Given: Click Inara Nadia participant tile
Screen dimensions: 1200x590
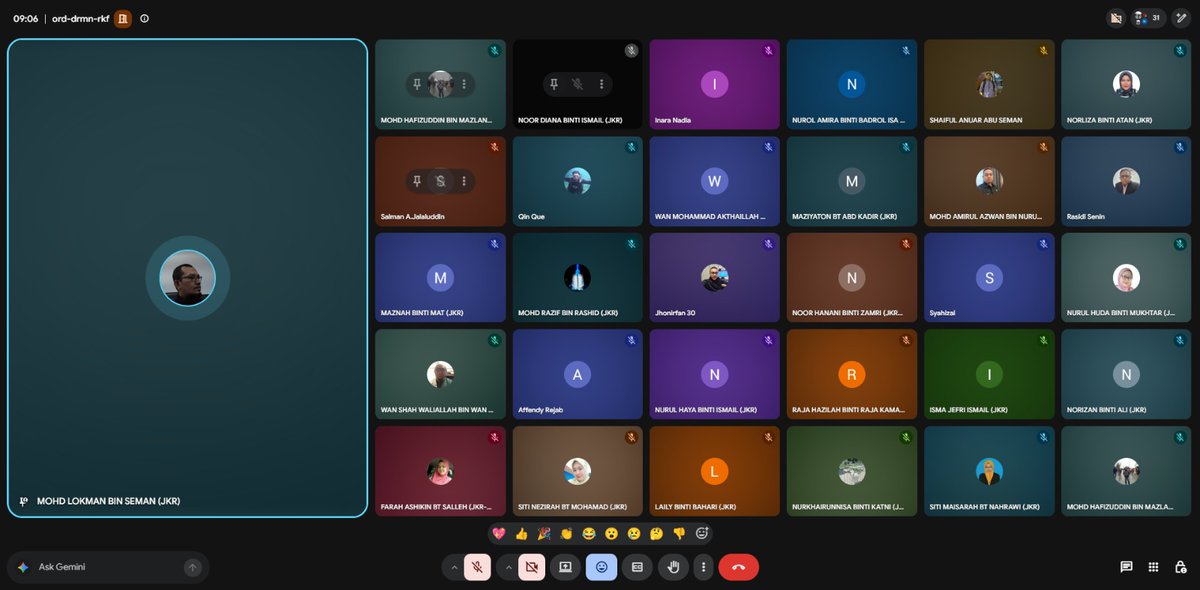Looking at the screenshot, I should point(714,84).
